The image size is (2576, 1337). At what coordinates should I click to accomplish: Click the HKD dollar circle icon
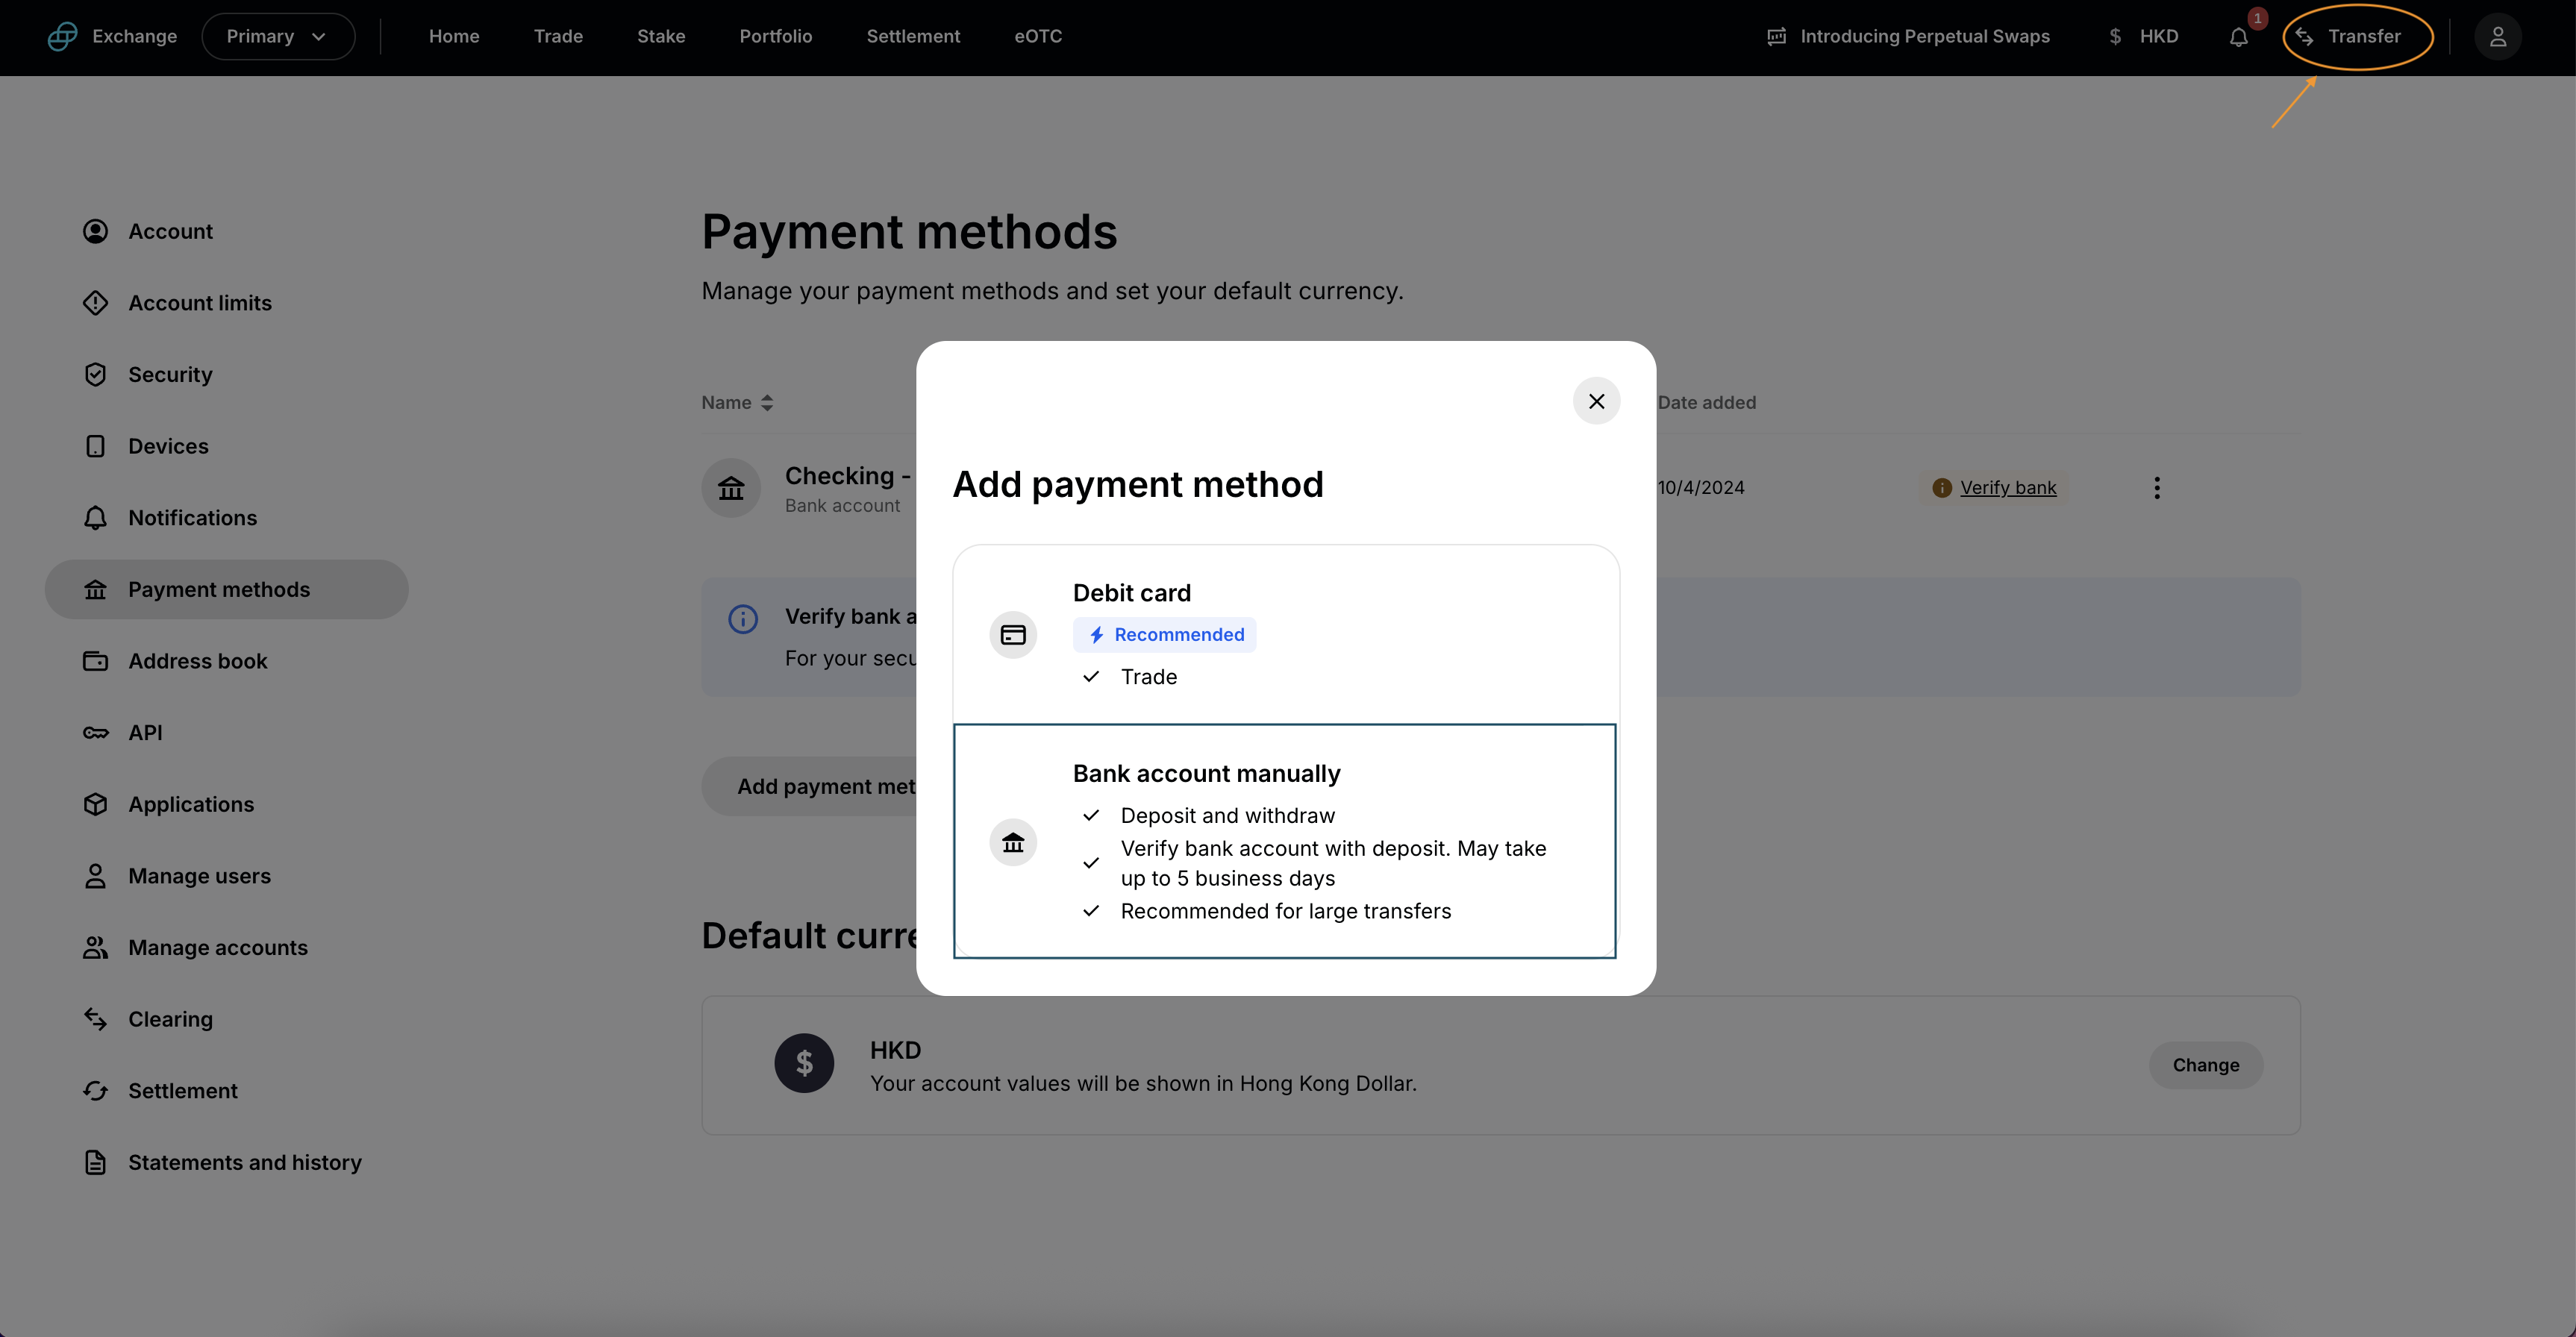803,1063
